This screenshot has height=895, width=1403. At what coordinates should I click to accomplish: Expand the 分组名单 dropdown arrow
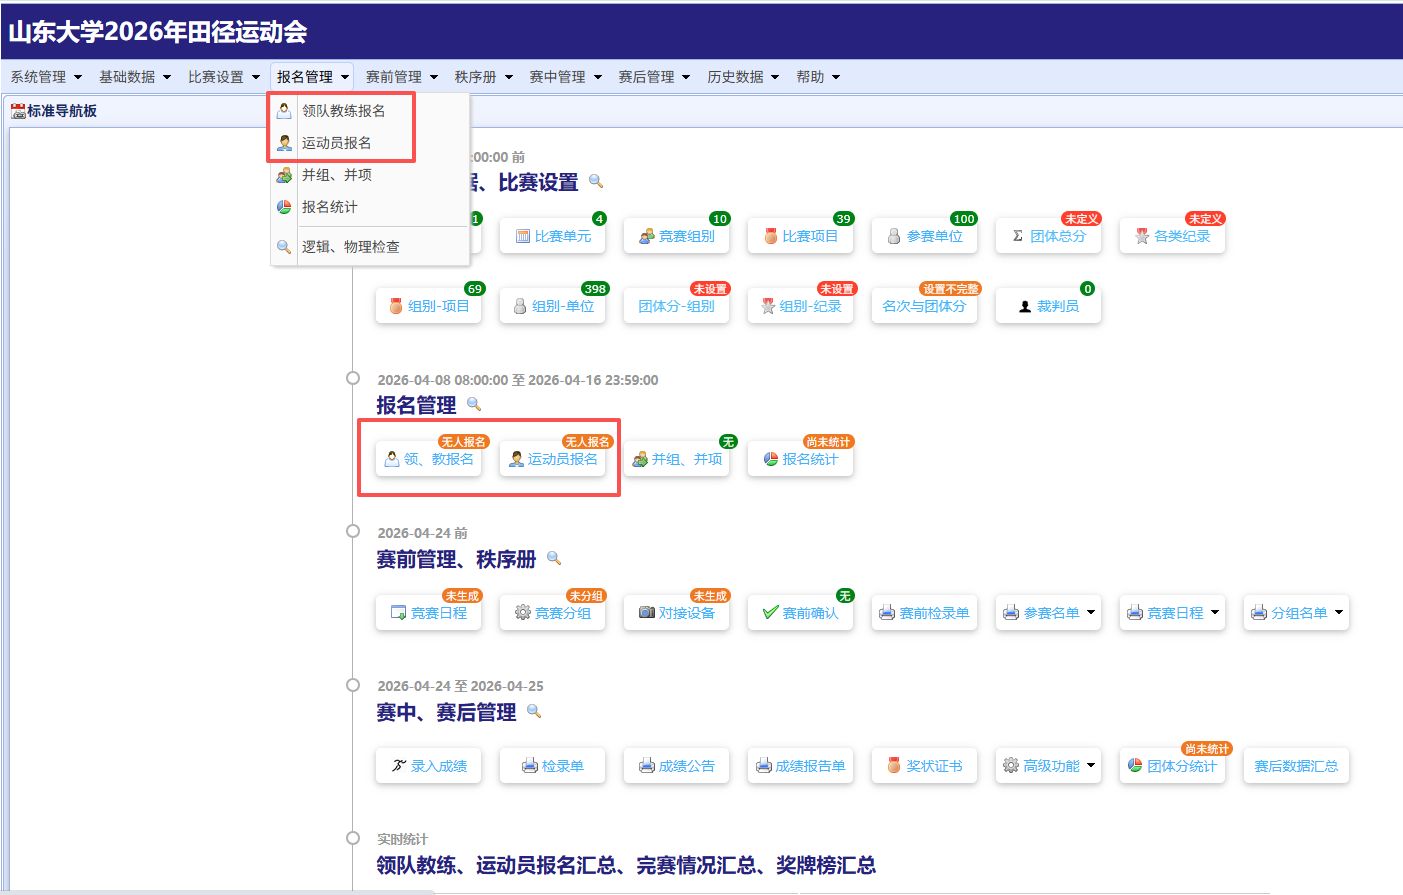click(1339, 613)
